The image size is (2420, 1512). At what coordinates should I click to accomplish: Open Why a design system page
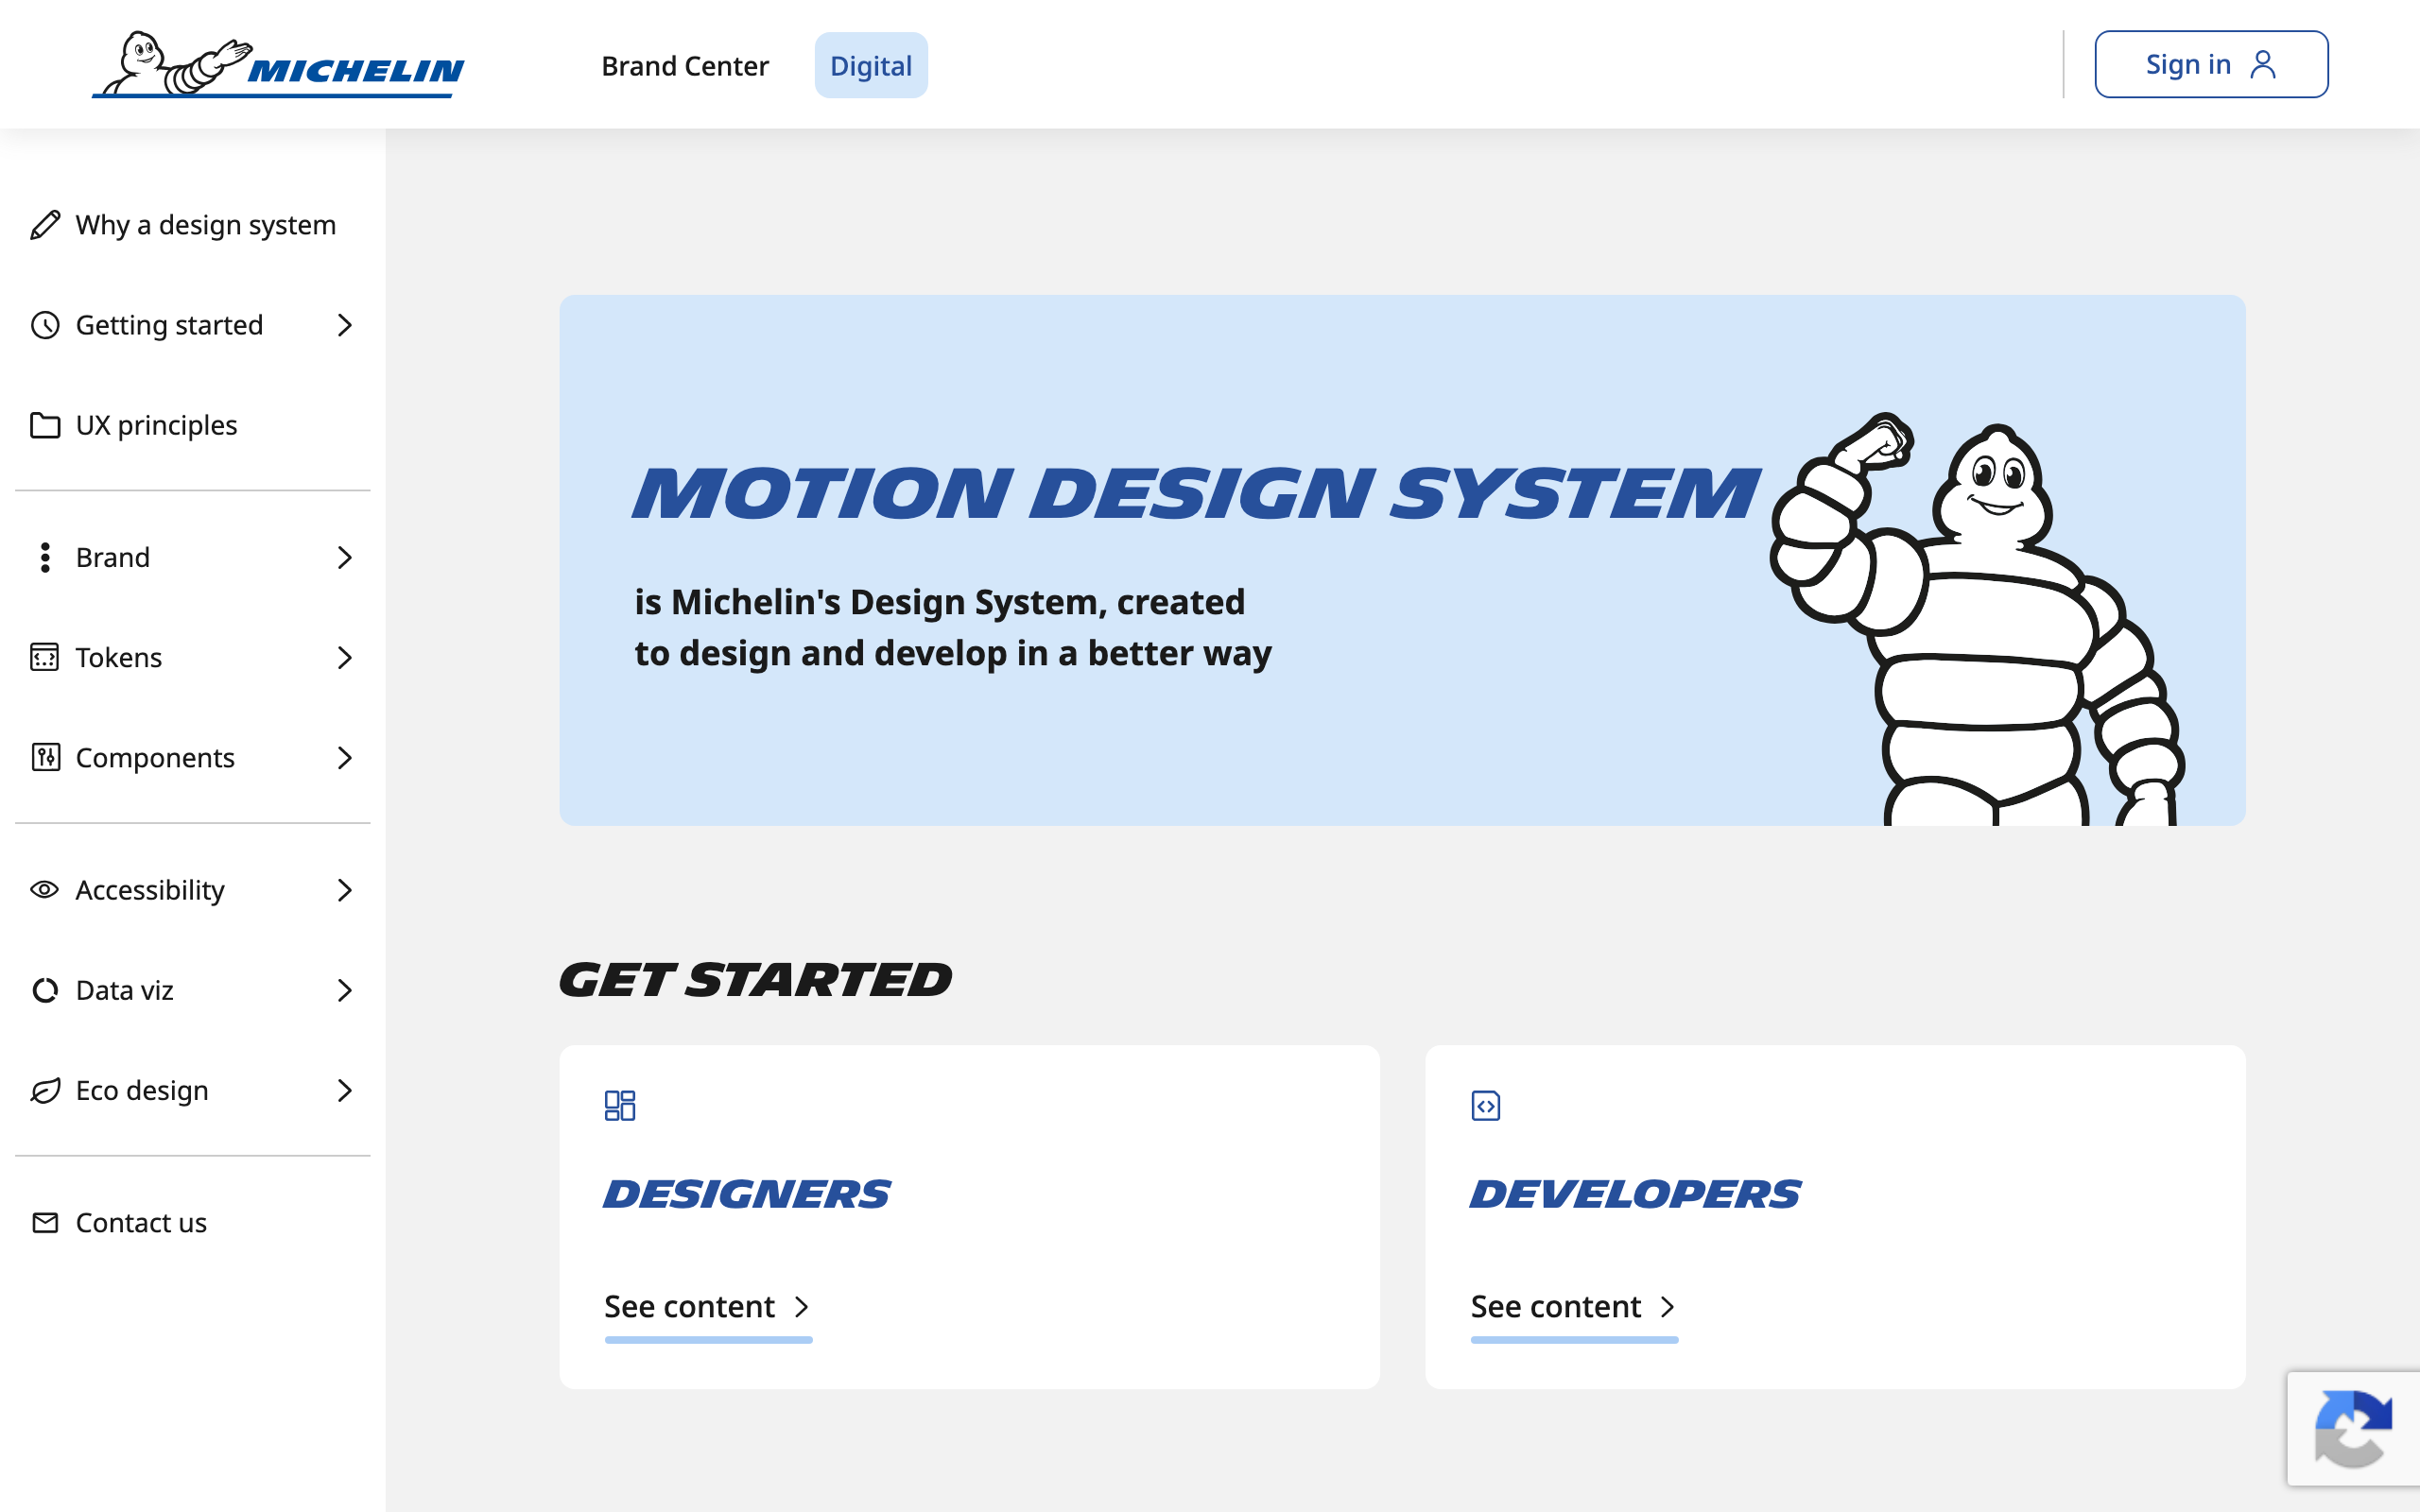[193, 225]
